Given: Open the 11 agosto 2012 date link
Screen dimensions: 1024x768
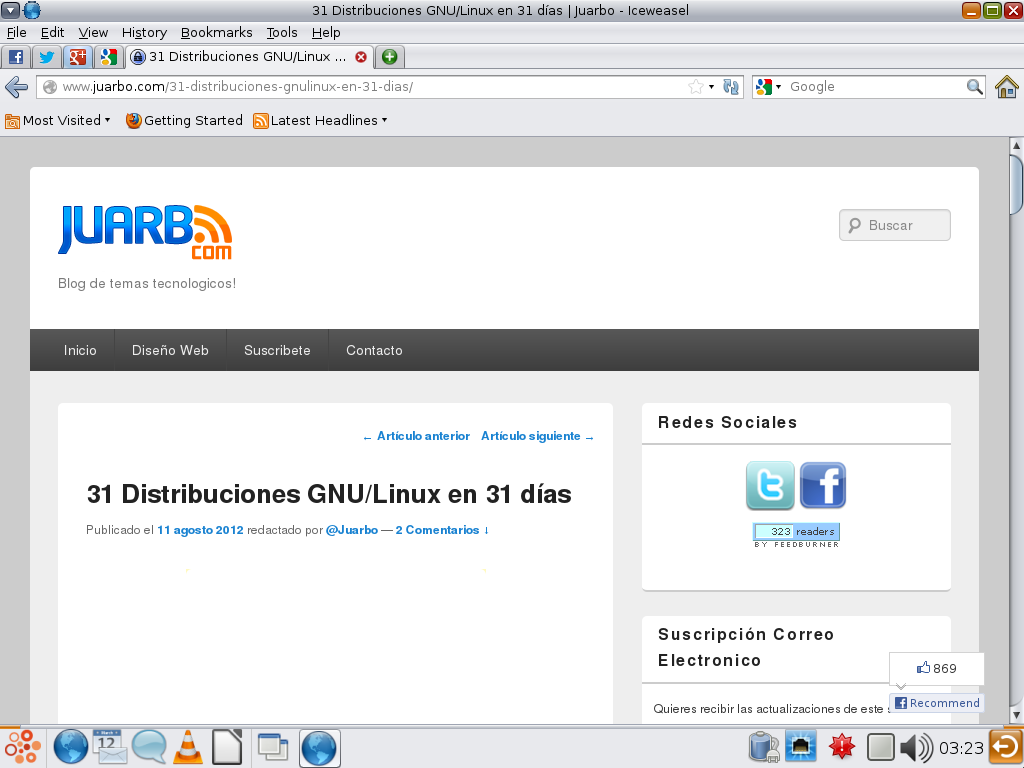Looking at the screenshot, I should 200,530.
